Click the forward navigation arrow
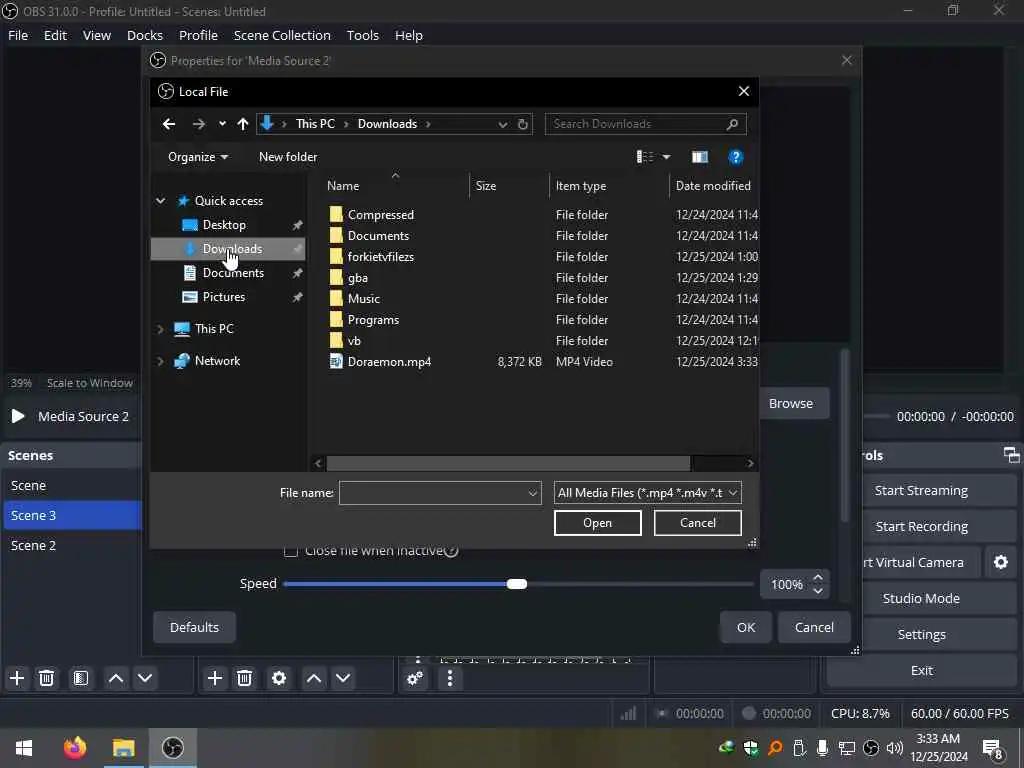 [199, 124]
